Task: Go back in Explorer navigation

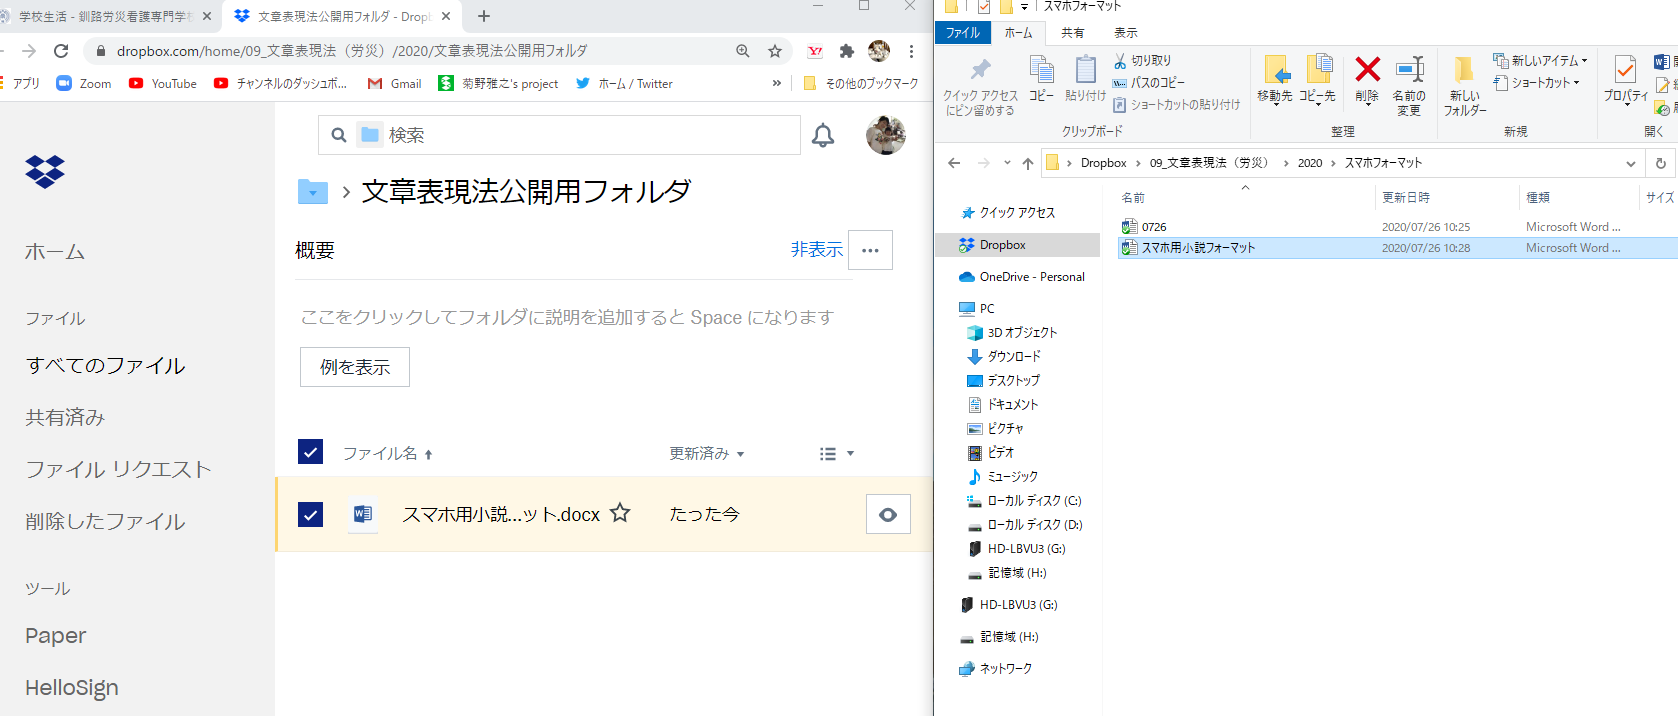Action: [x=954, y=163]
